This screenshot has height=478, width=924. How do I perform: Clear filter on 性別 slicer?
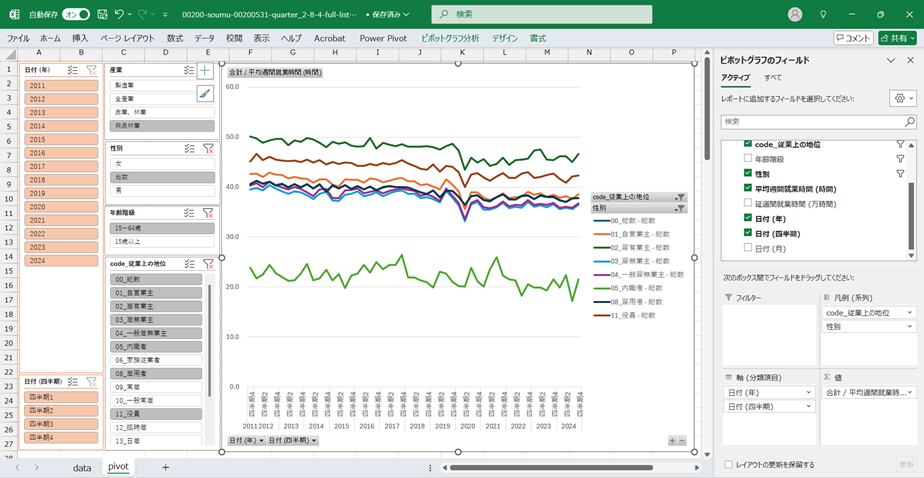pyautogui.click(x=208, y=147)
